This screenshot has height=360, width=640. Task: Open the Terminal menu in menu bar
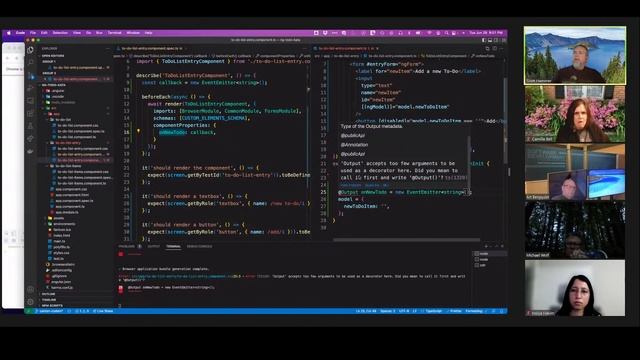114,33
